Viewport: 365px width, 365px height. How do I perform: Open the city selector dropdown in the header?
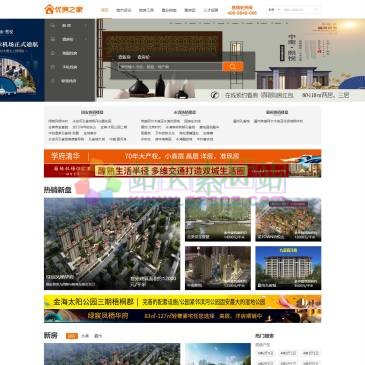tap(274, 10)
